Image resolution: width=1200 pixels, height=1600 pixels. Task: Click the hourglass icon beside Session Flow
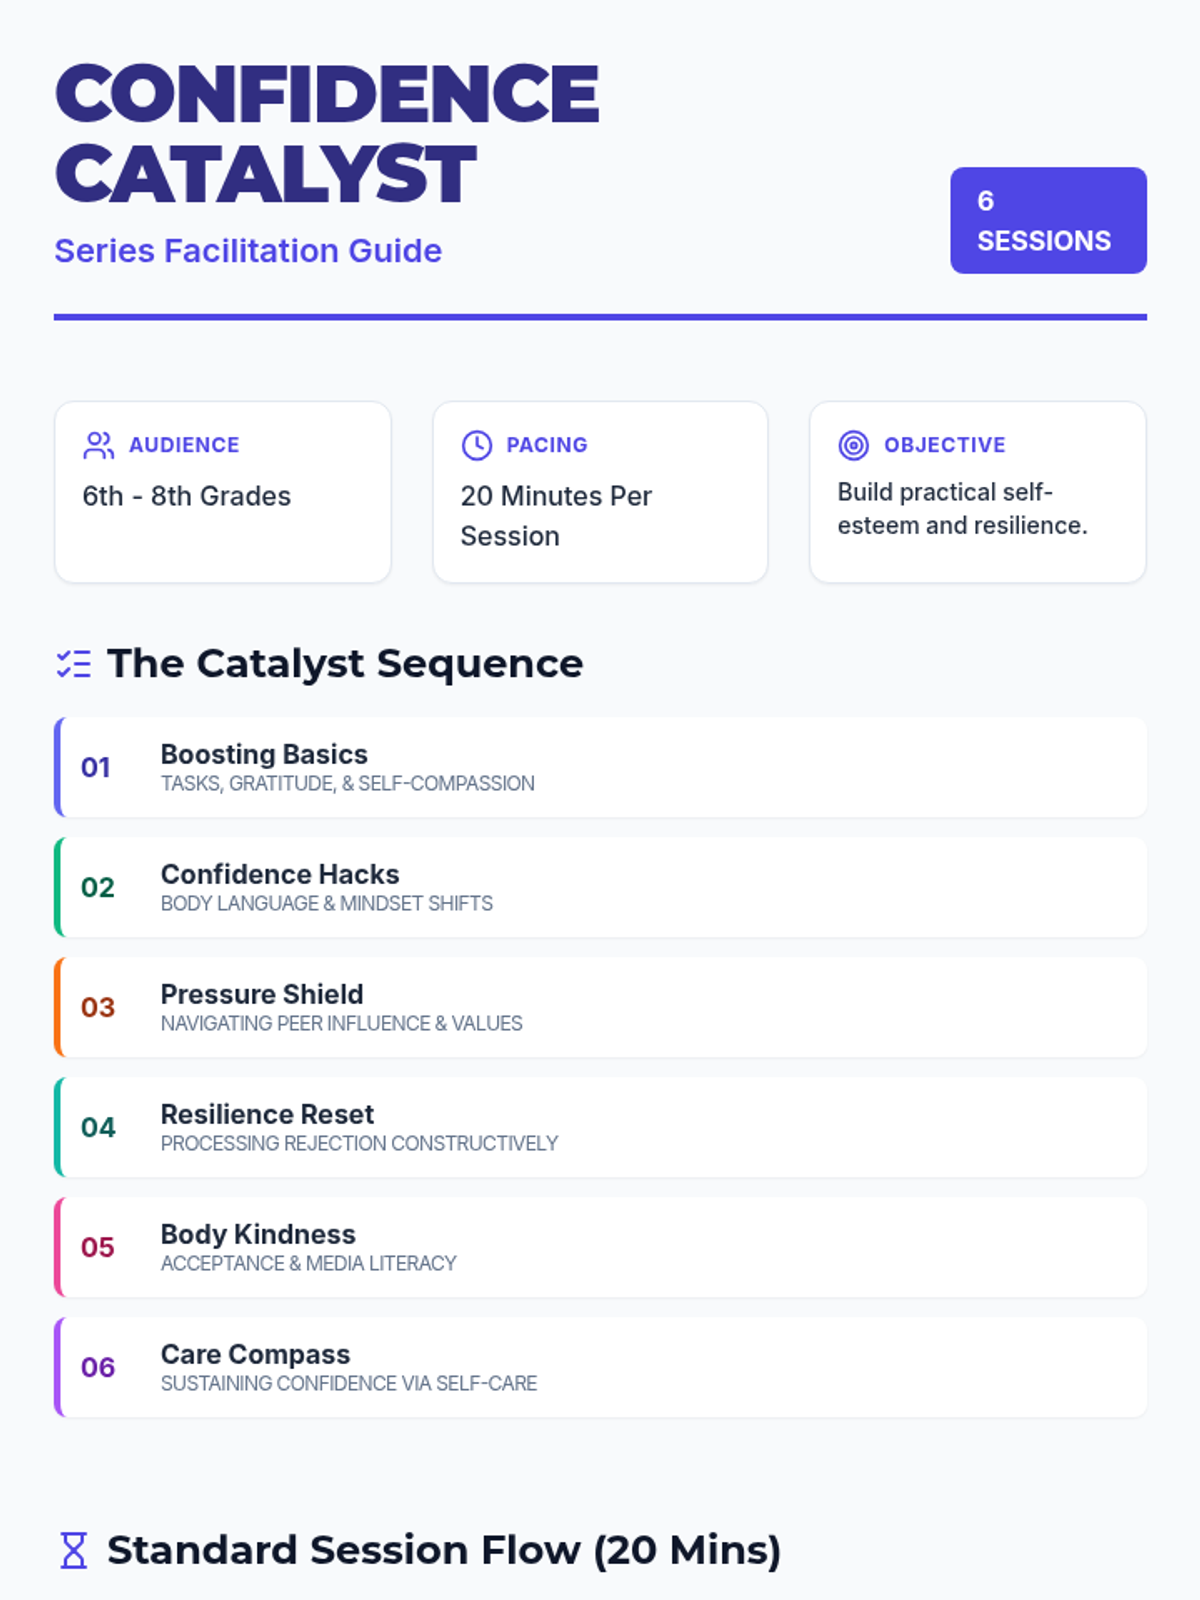(x=74, y=1550)
